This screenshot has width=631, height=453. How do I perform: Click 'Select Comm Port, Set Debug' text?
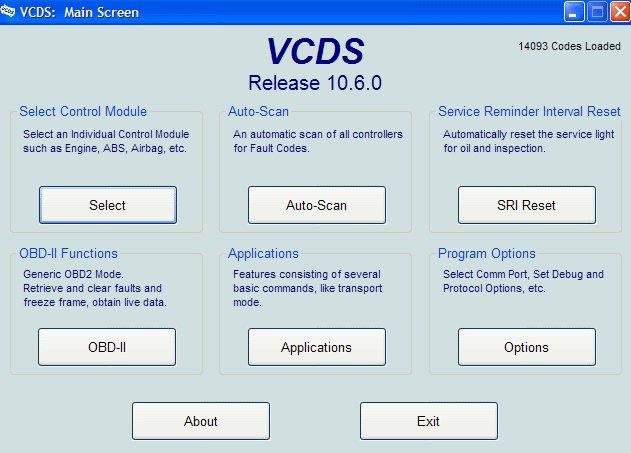point(513,274)
